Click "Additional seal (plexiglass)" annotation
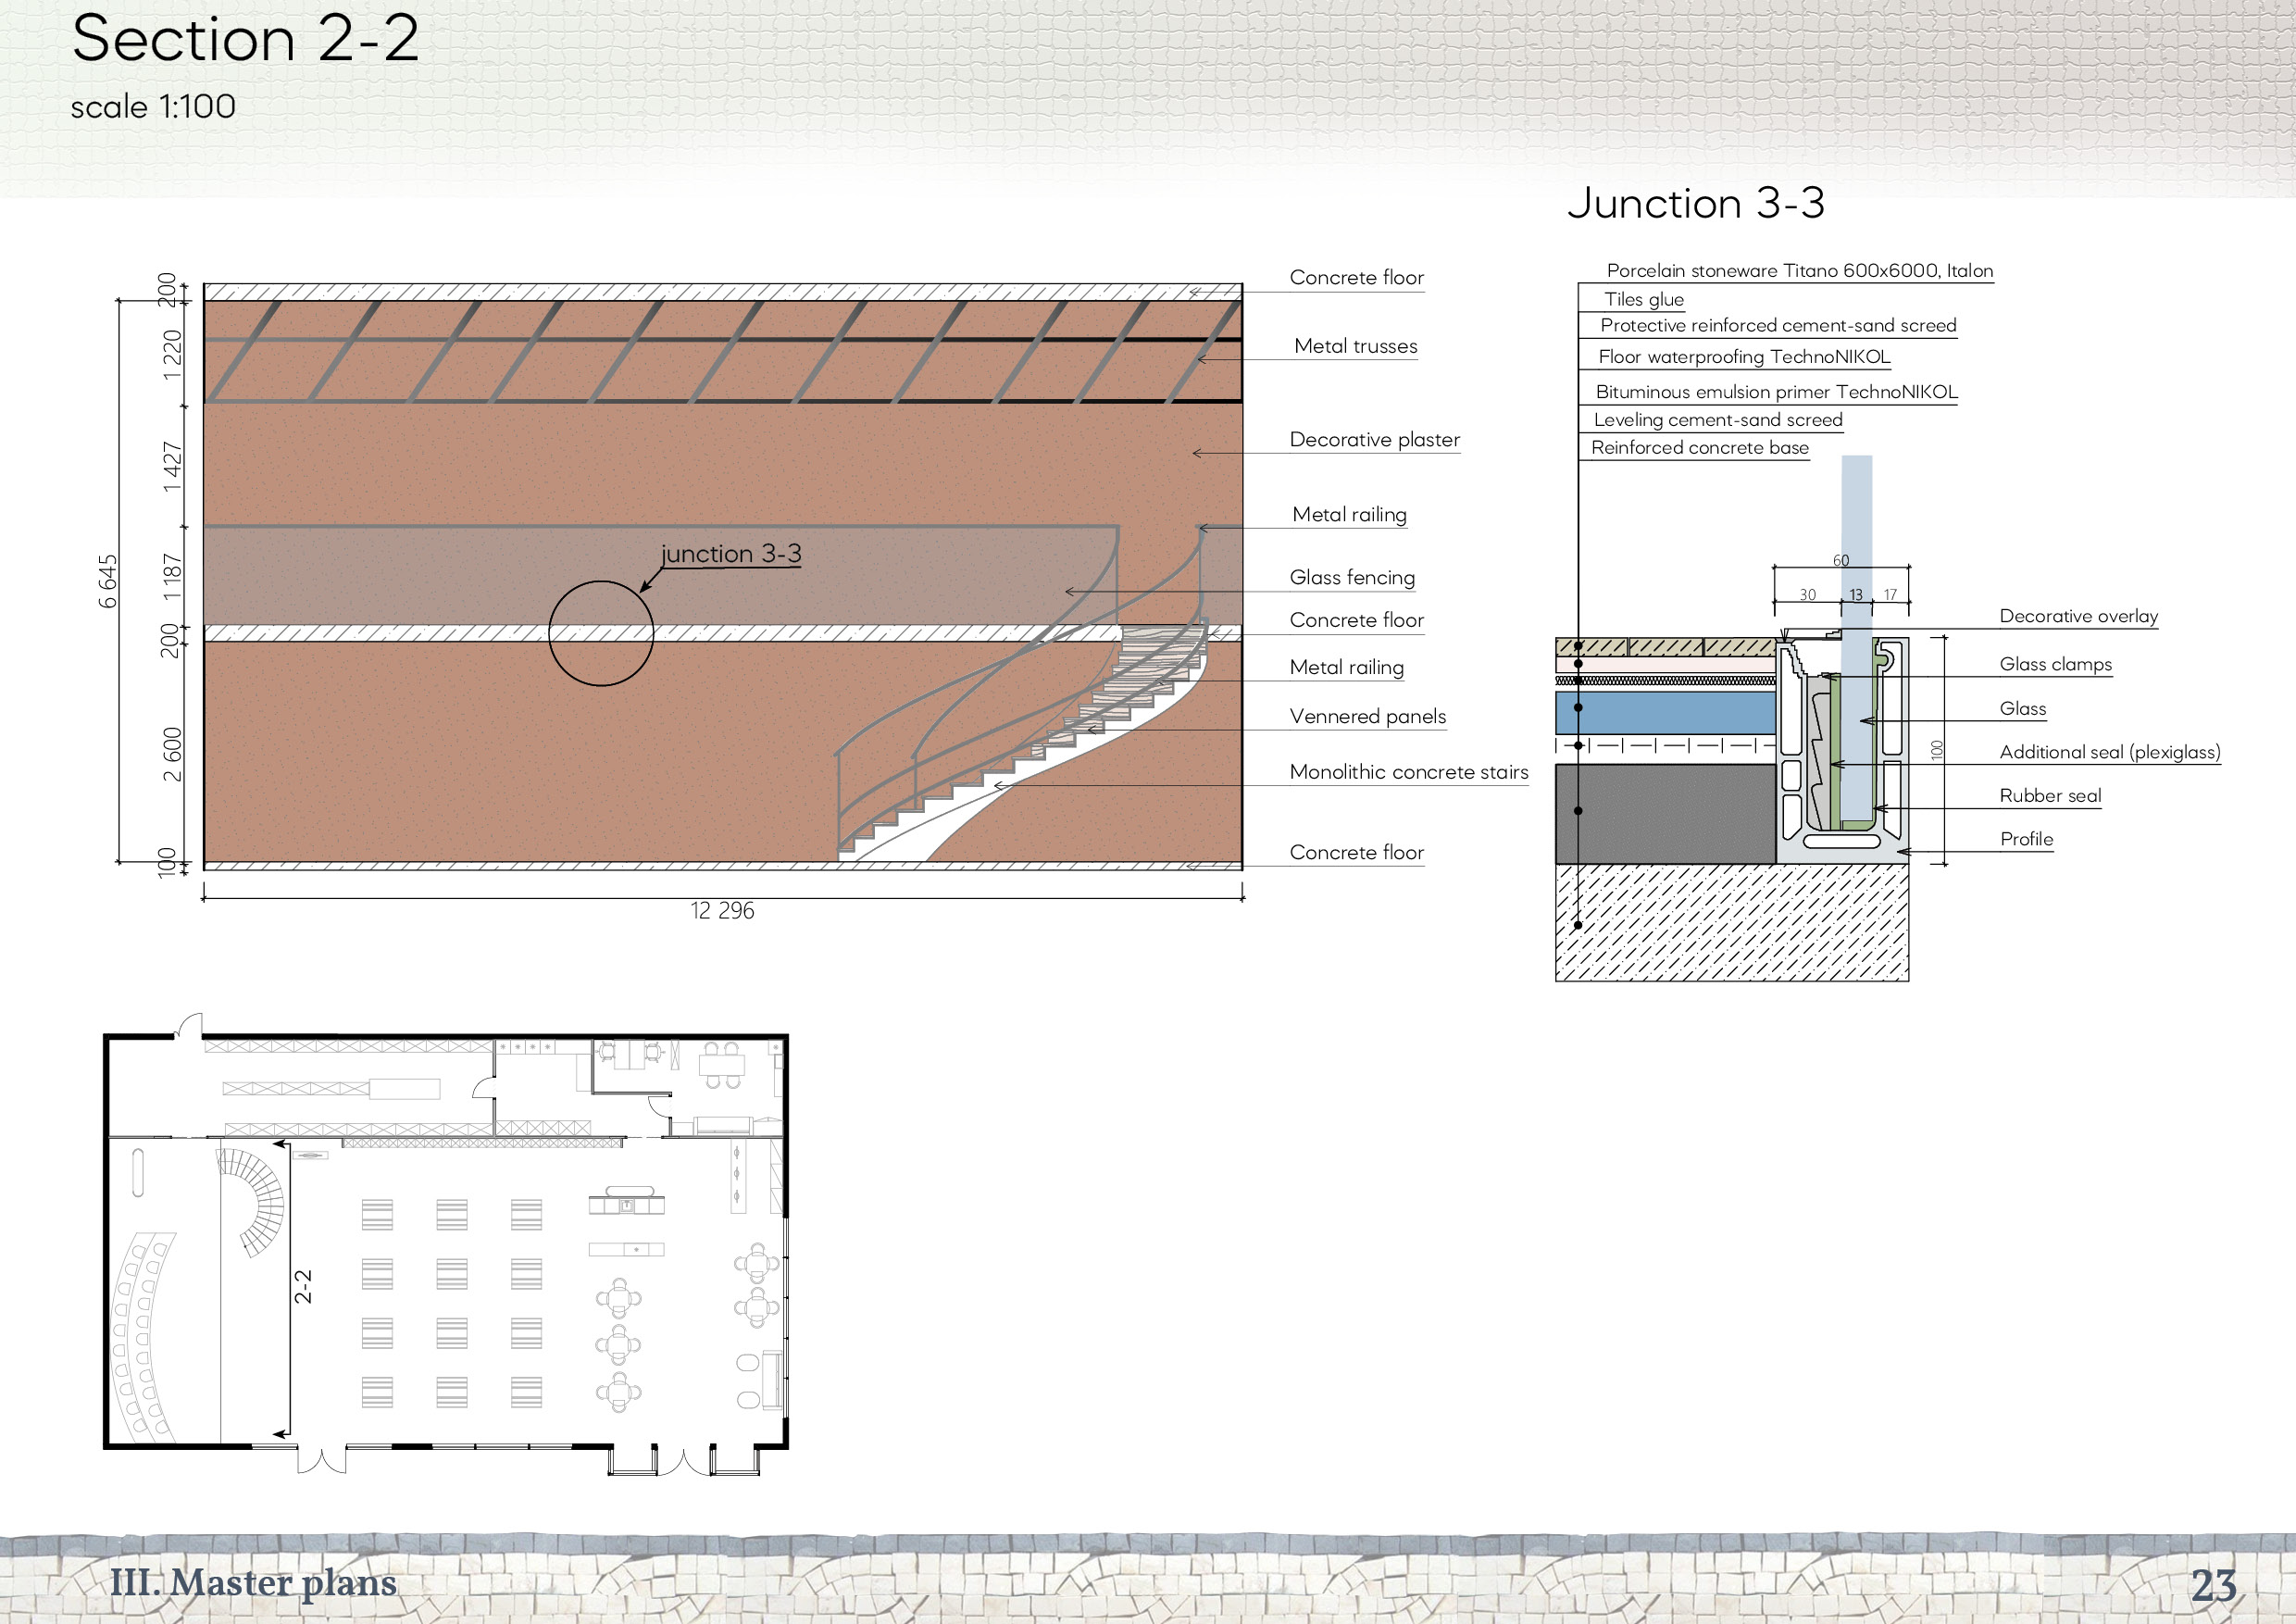 pyautogui.click(x=2109, y=752)
